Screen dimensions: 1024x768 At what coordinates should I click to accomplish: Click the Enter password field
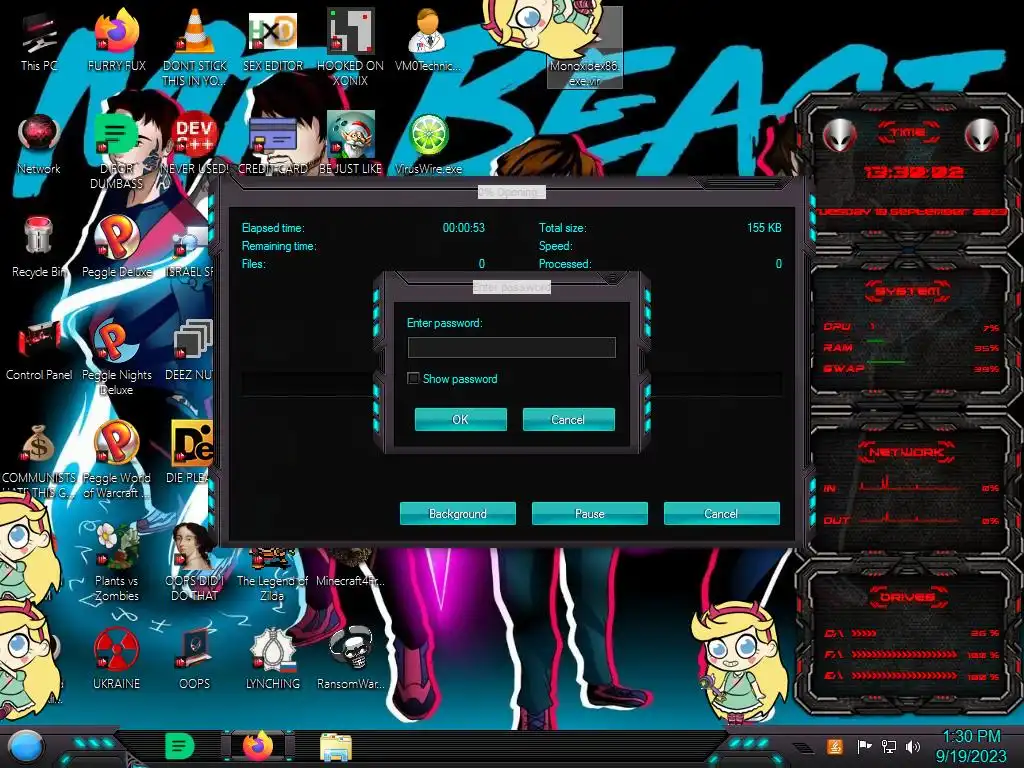point(511,347)
